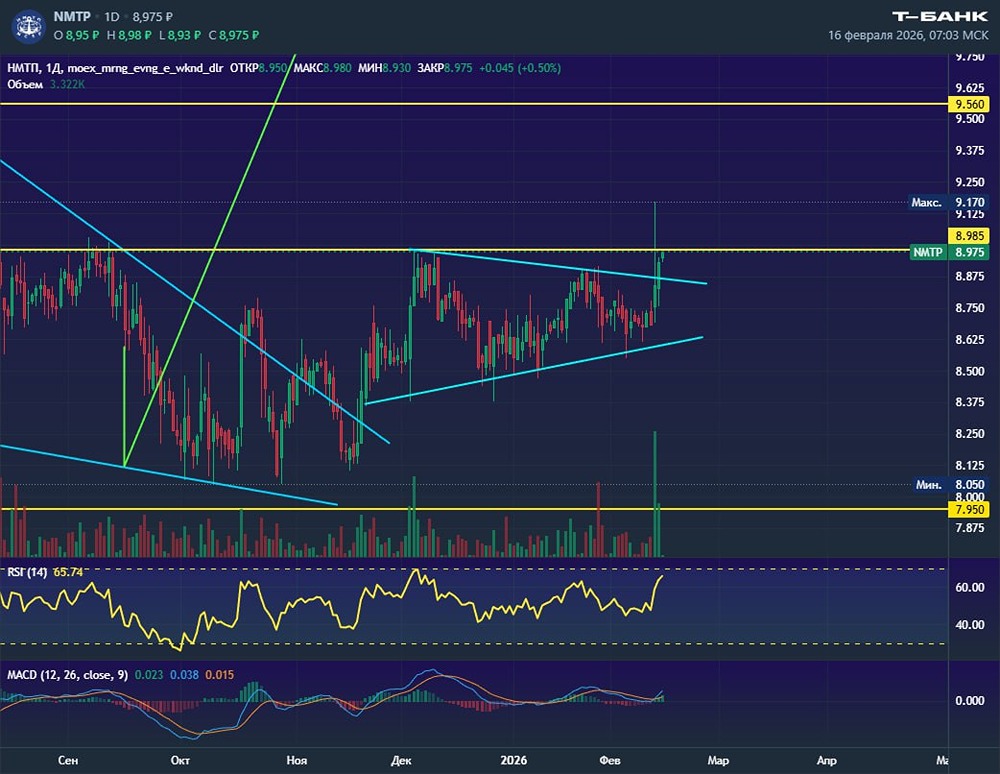1000x774 pixels.
Task: Click the MACD value 0.015
Action: [x=219, y=675]
